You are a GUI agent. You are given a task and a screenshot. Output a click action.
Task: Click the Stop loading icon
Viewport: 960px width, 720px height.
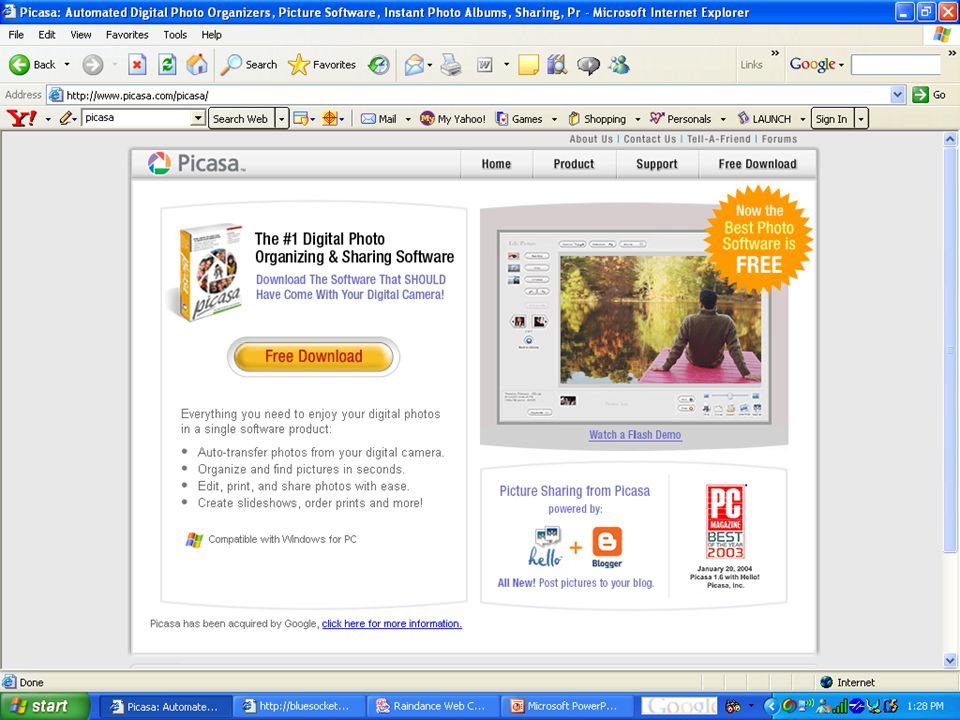137,64
